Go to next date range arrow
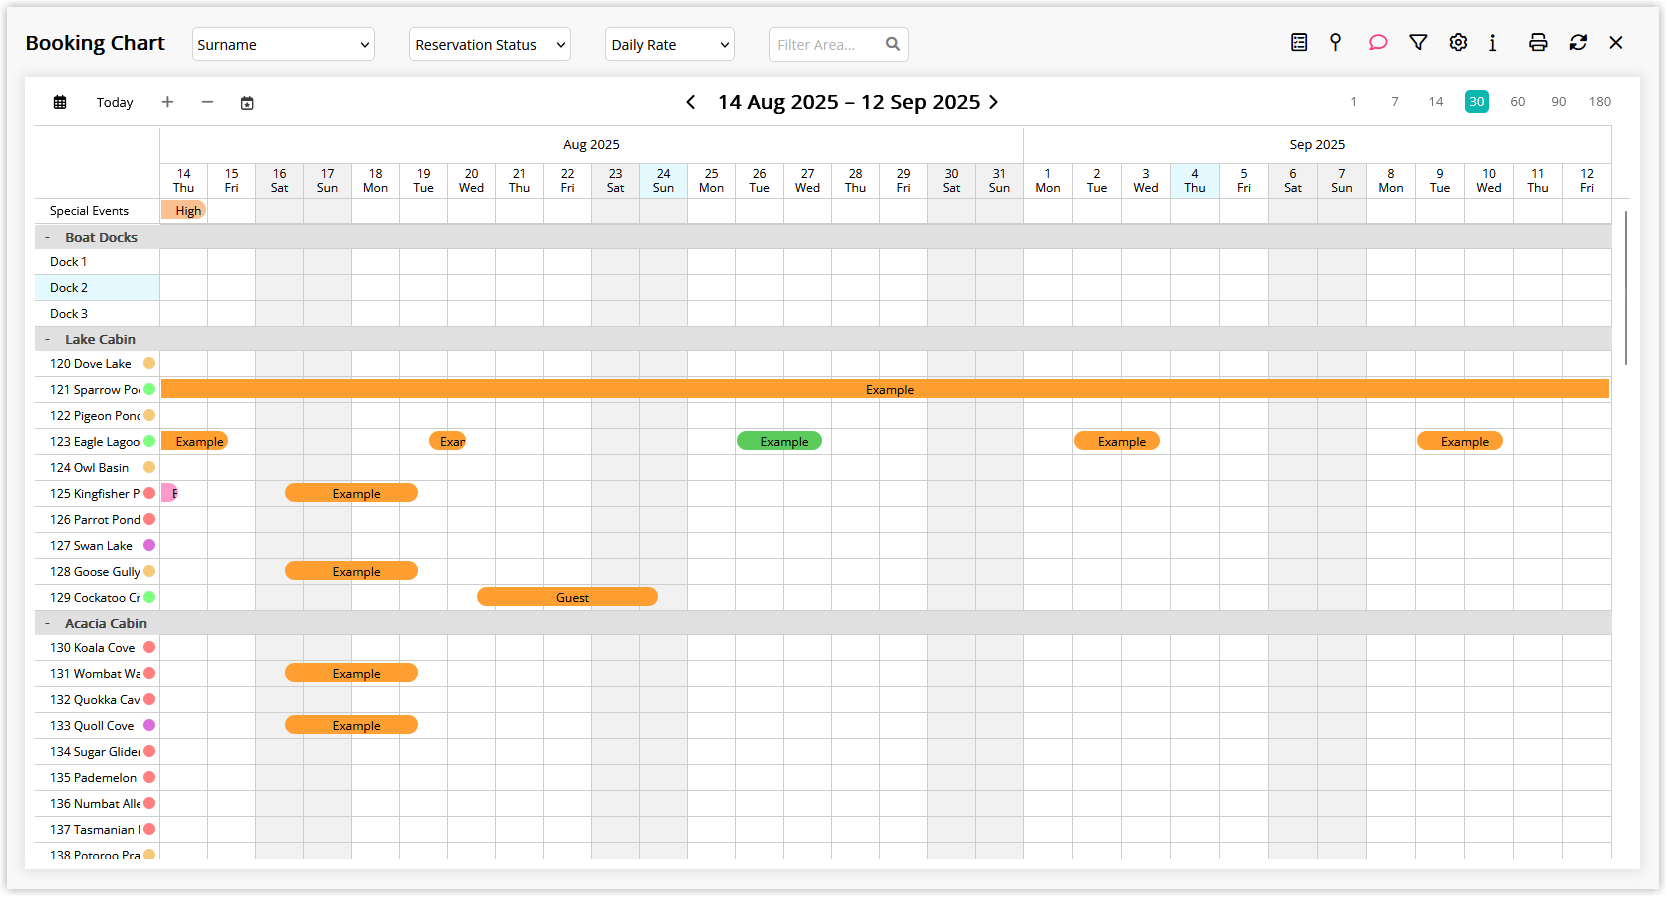Viewport: 1667px width, 897px height. [993, 102]
